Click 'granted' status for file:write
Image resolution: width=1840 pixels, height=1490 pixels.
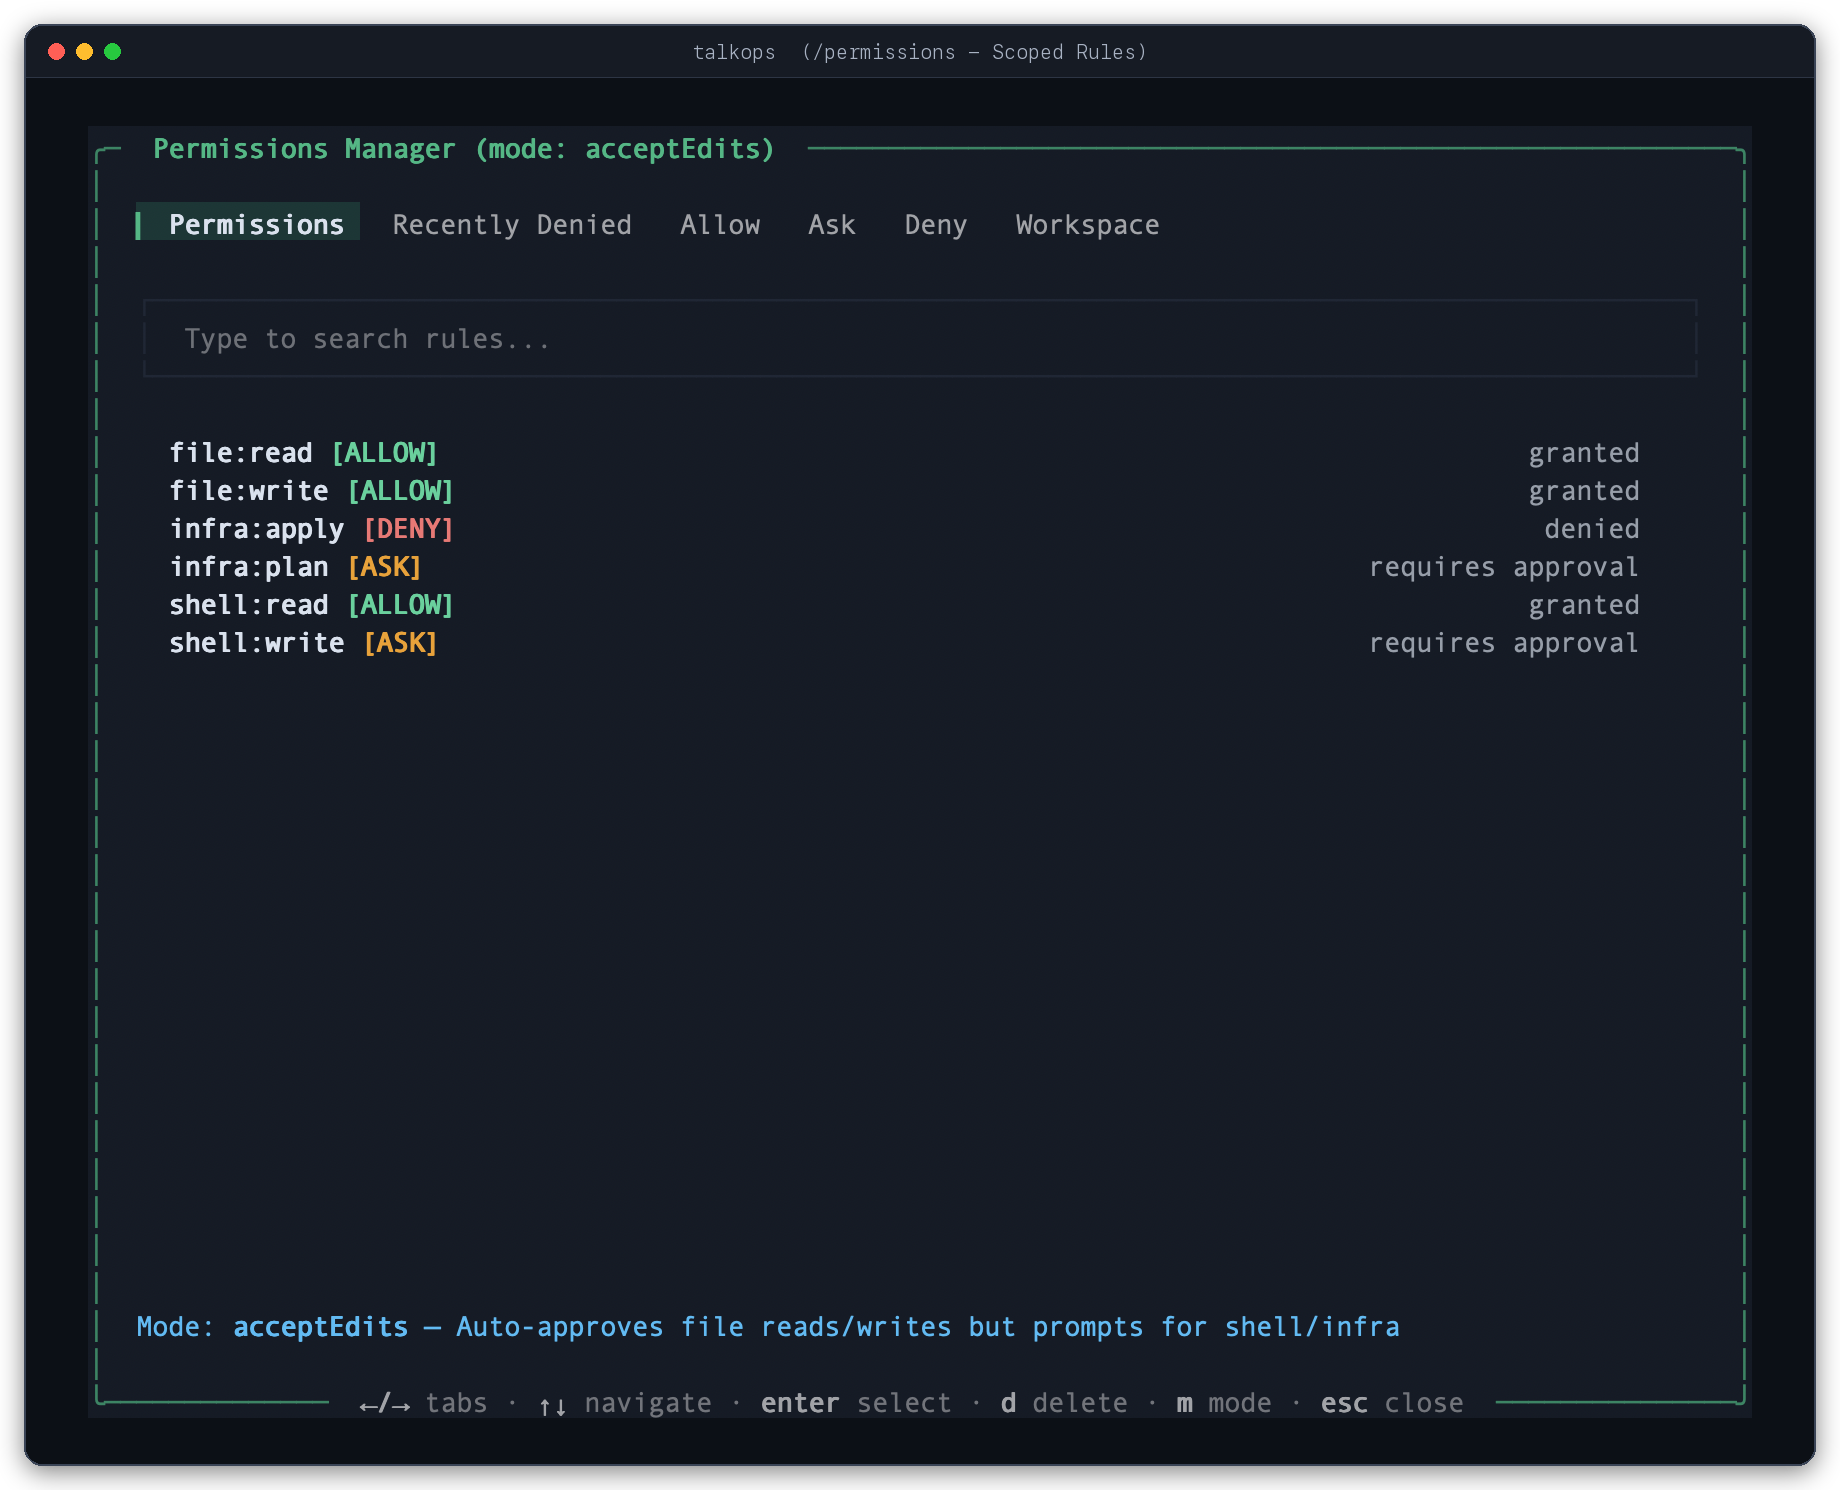click(x=1584, y=491)
